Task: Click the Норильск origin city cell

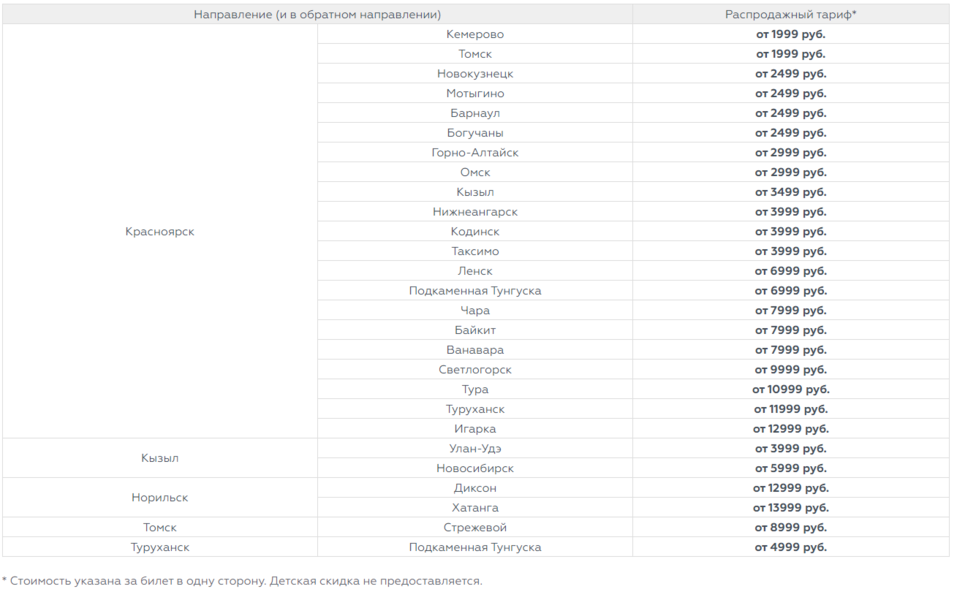Action: pos(160,498)
